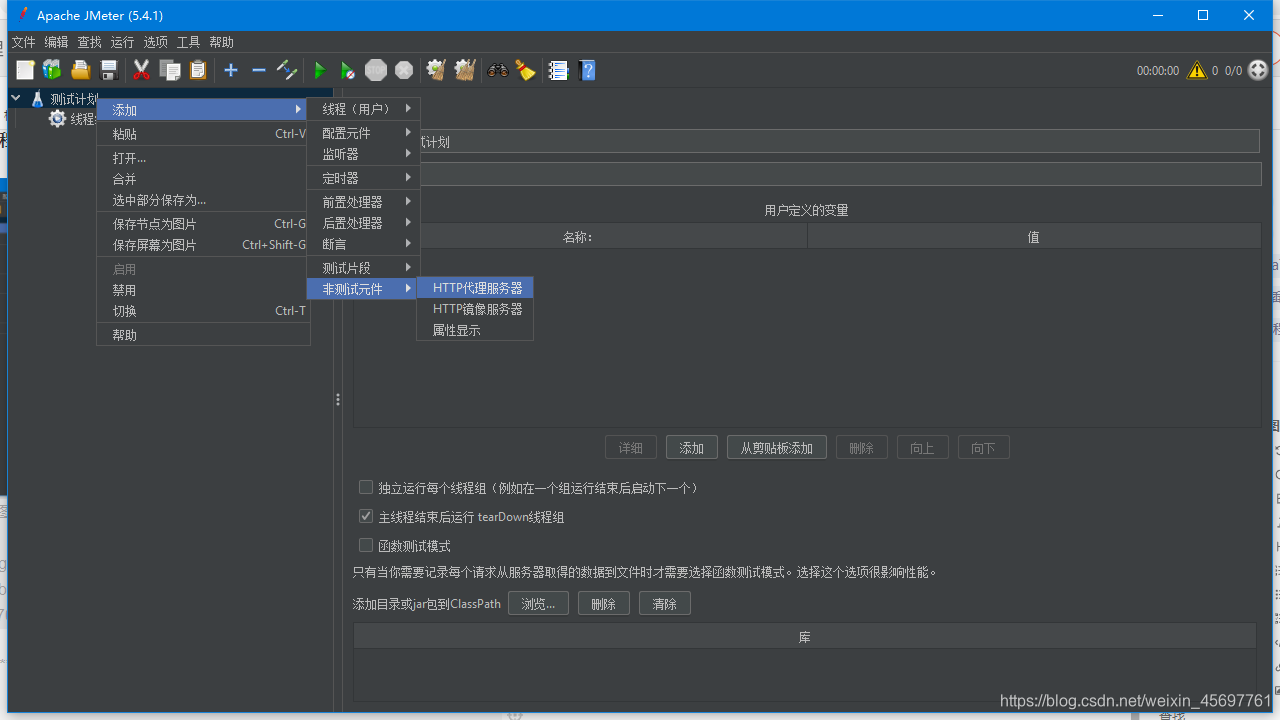Viewport: 1280px width, 720px height.
Task: Click the warning triangle log icon
Action: point(1197,70)
